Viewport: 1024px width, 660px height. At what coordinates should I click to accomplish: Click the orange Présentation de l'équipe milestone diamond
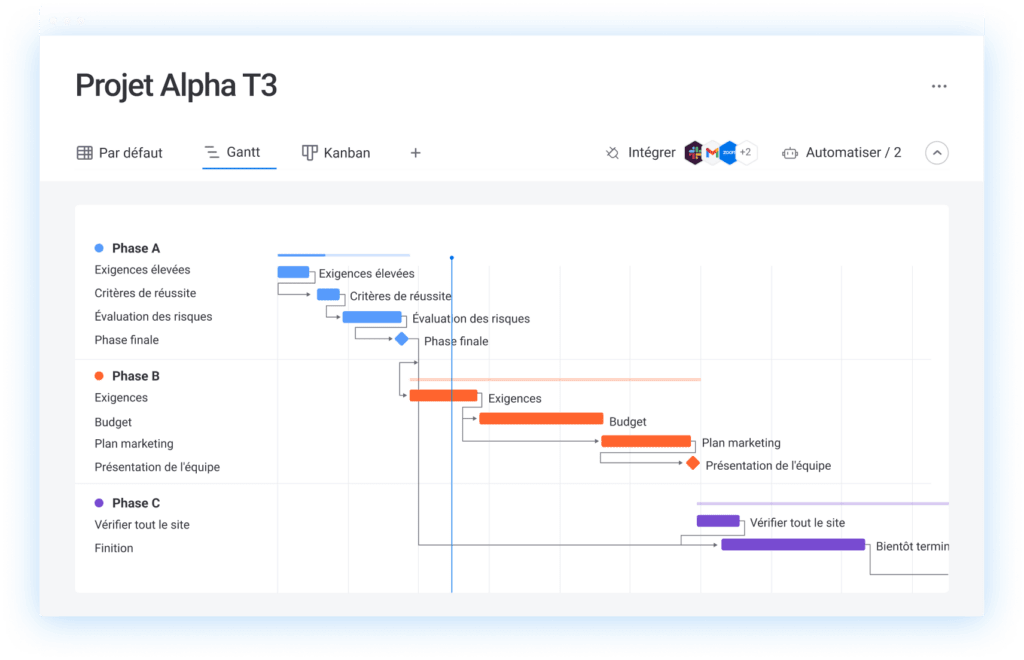click(693, 464)
